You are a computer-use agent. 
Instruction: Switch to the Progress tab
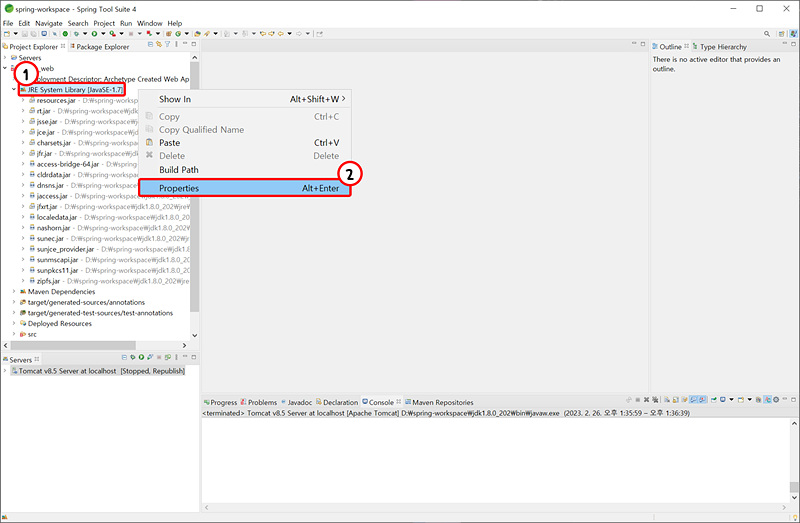[220, 402]
